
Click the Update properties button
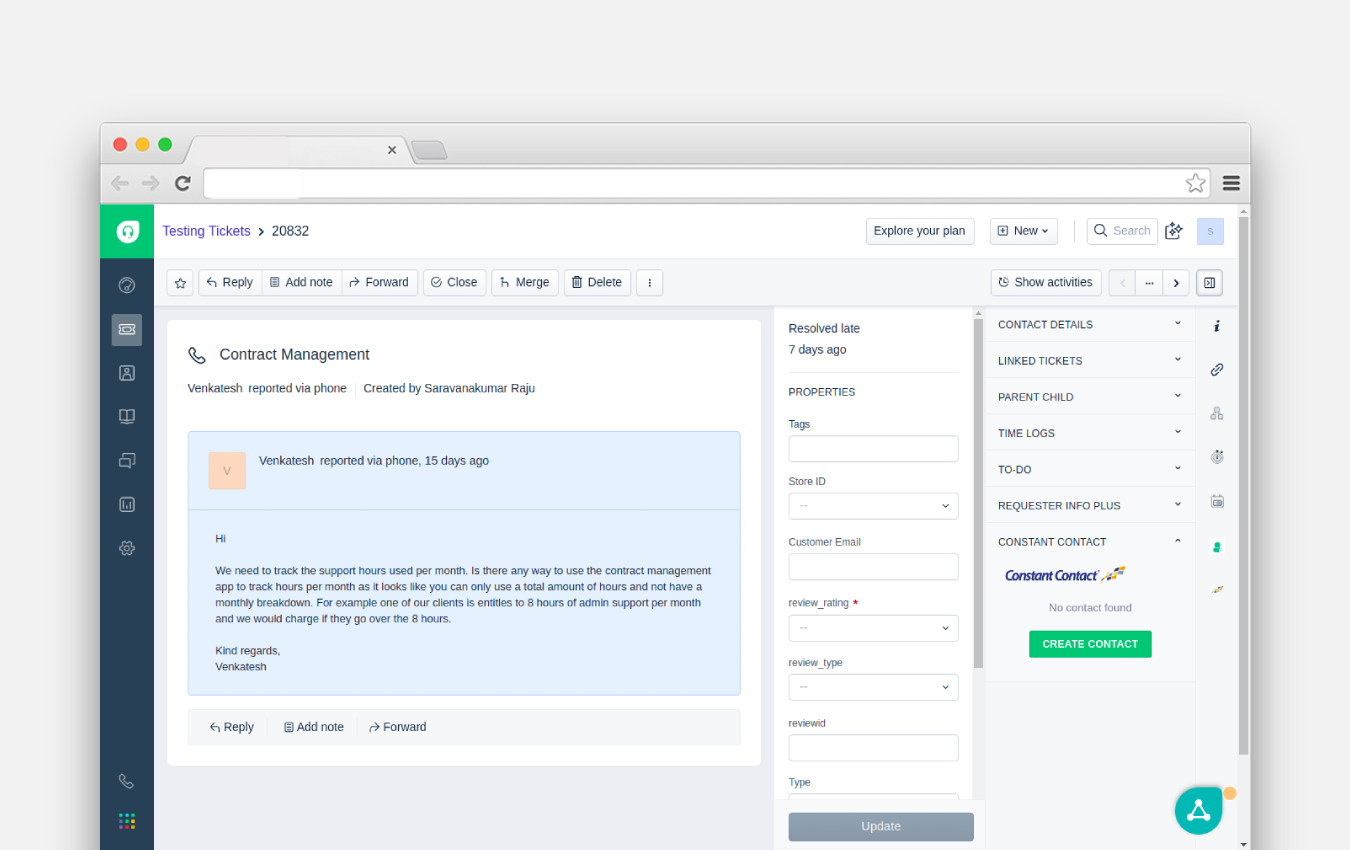(881, 827)
